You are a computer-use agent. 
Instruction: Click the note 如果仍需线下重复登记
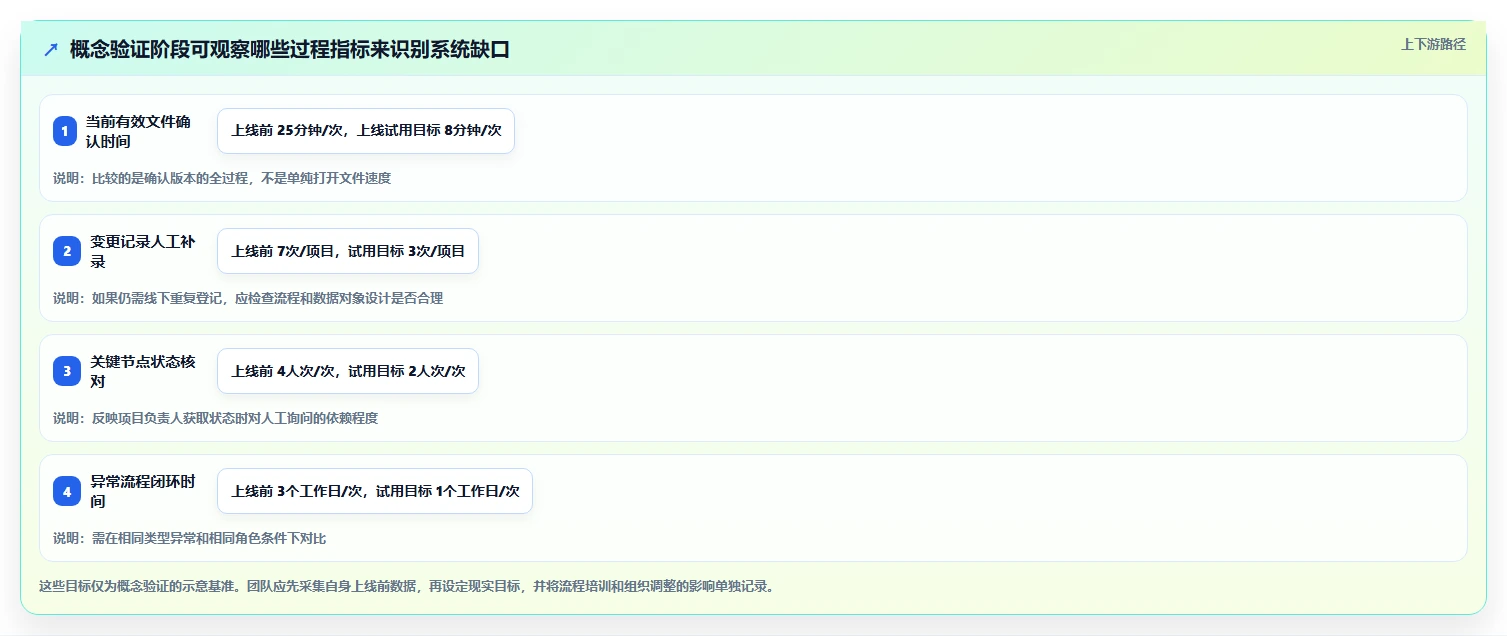[x=248, y=298]
